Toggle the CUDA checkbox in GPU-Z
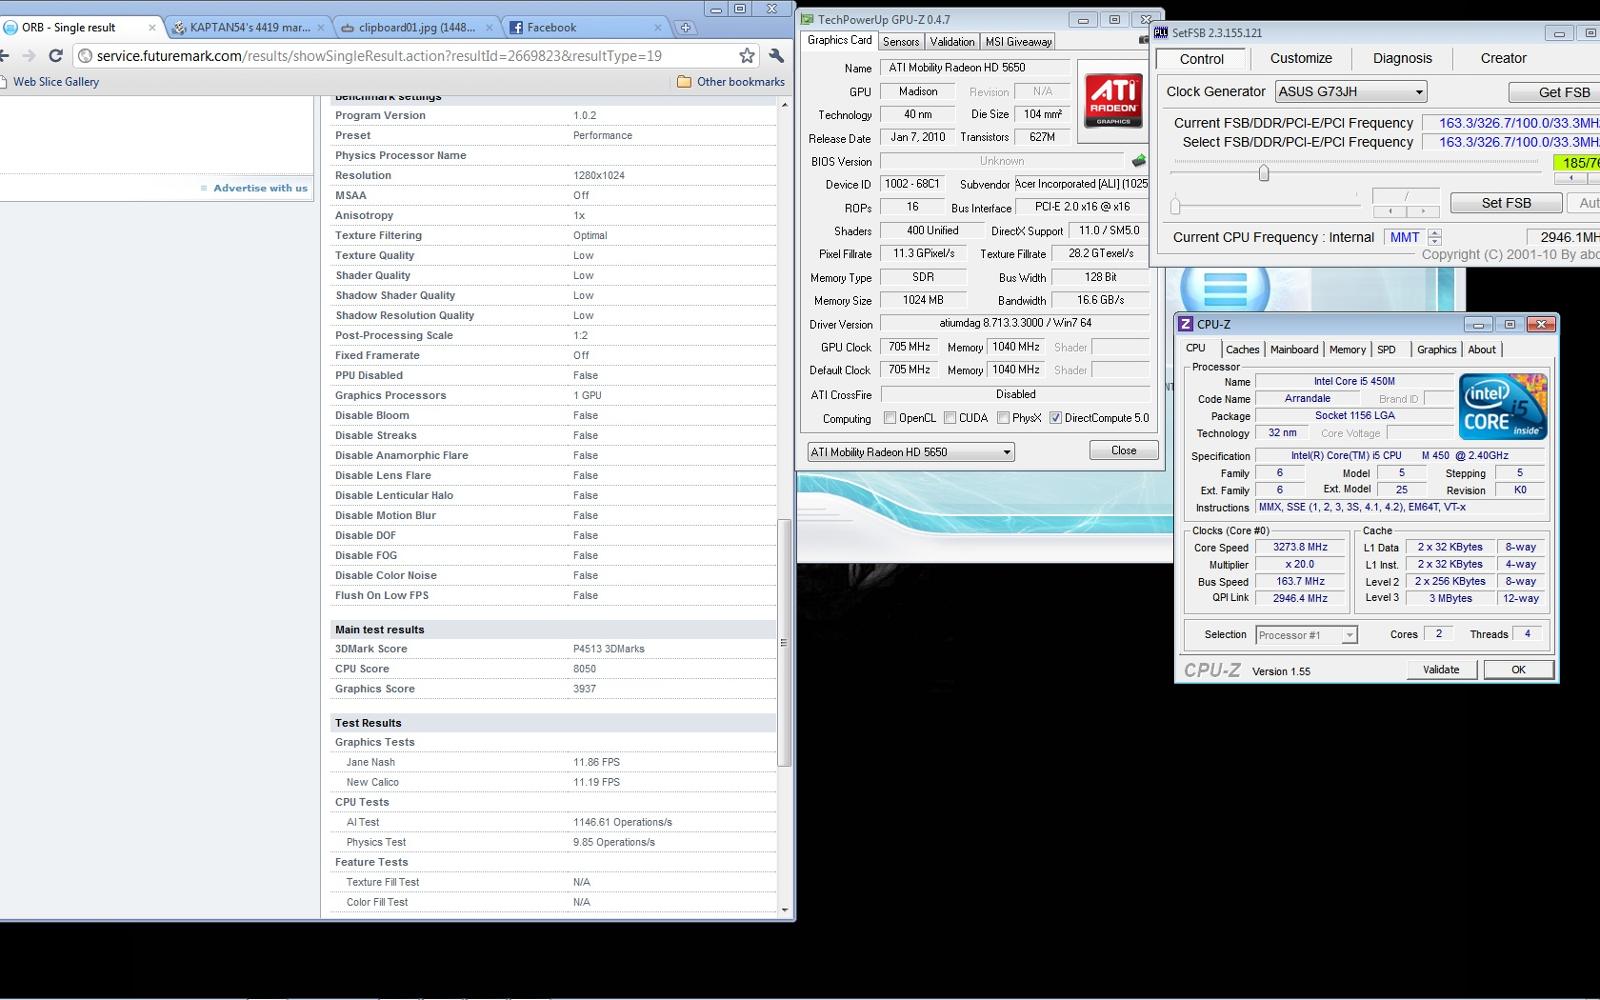 pyautogui.click(x=950, y=418)
